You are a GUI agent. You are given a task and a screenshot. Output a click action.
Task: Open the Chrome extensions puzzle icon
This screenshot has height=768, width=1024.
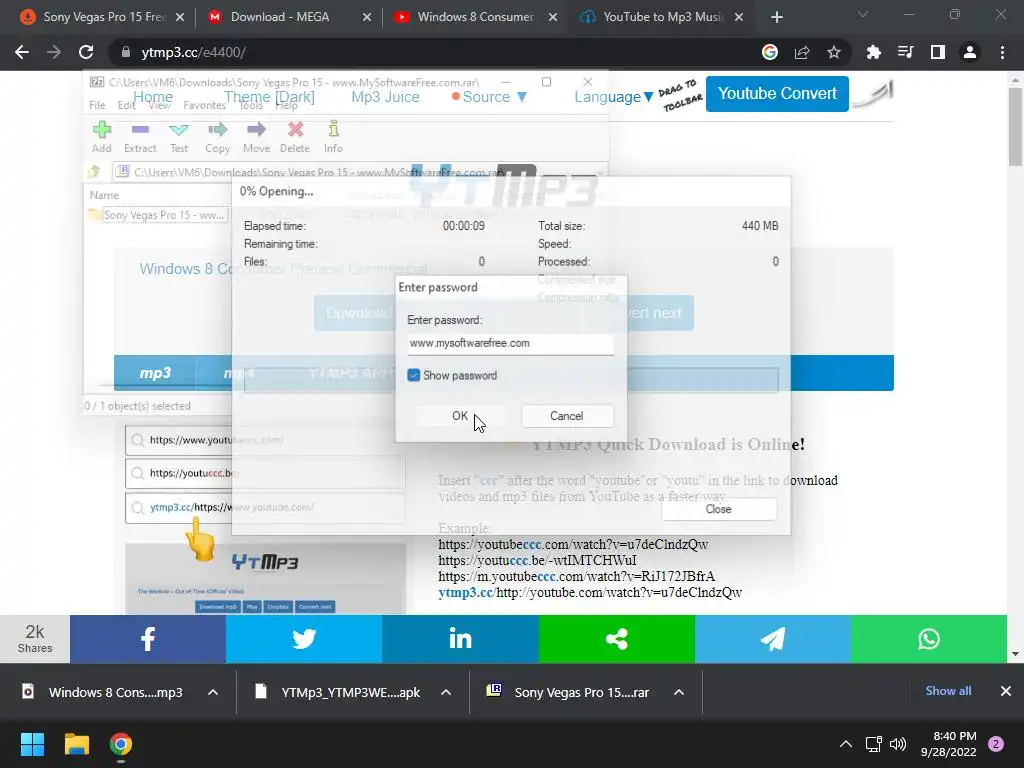point(873,52)
